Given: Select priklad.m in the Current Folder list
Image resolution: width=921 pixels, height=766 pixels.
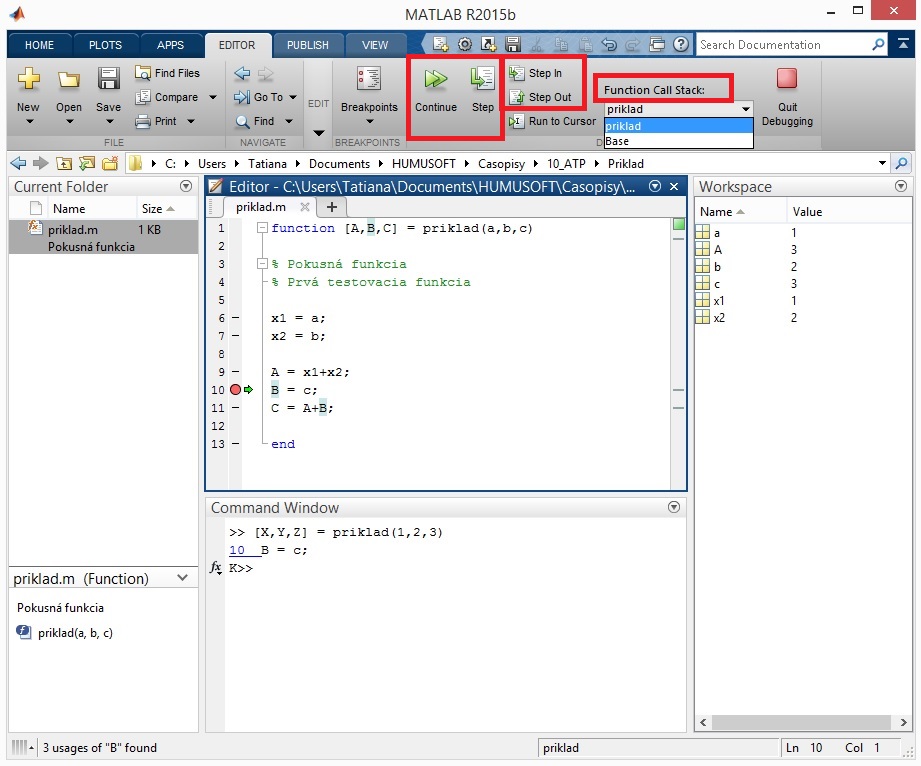Looking at the screenshot, I should pyautogui.click(x=72, y=230).
